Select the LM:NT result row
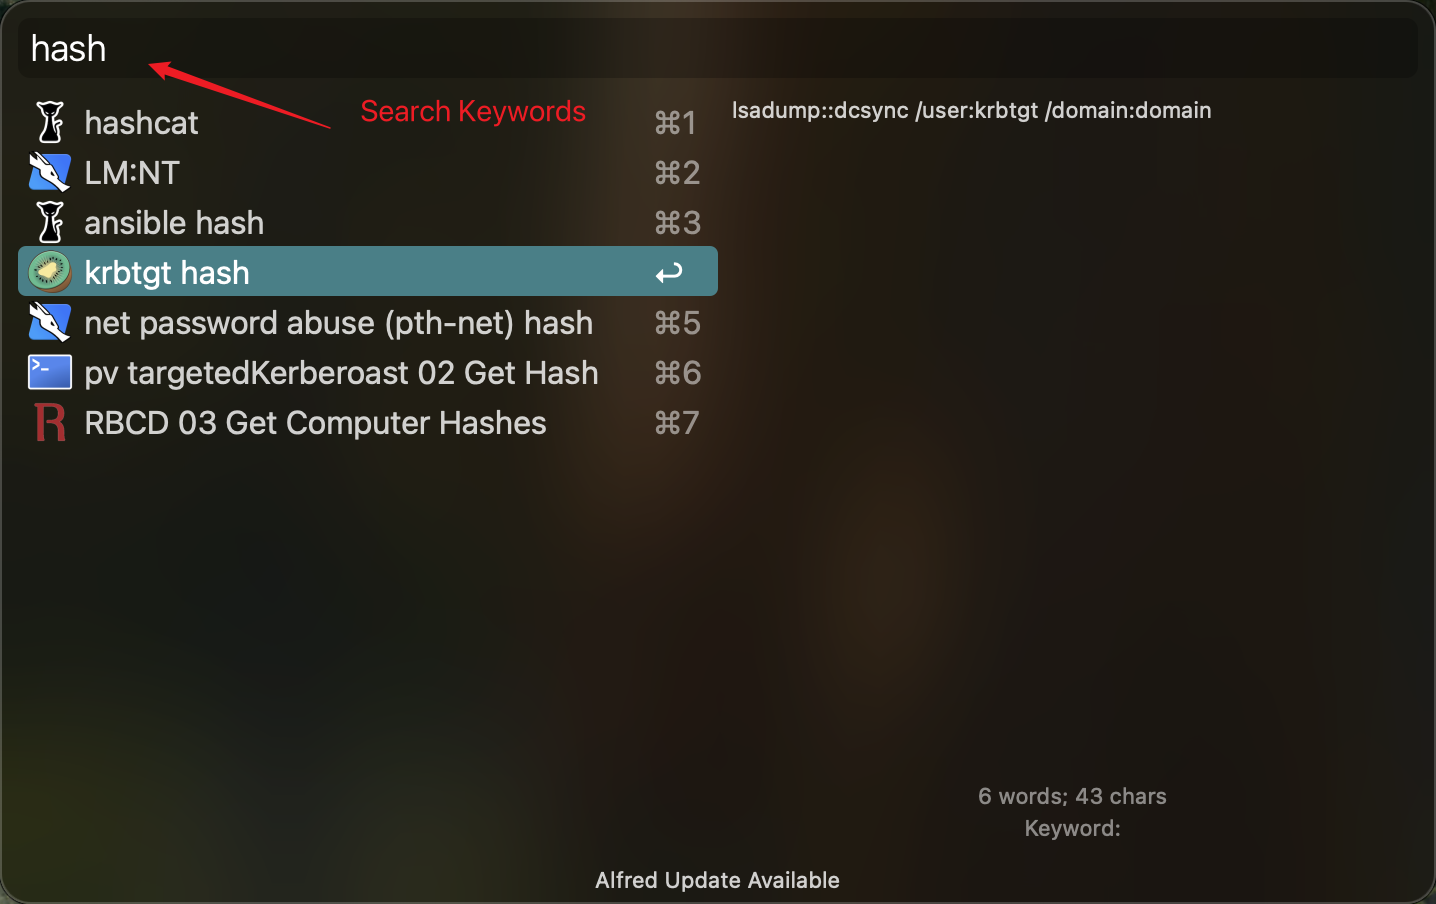The image size is (1436, 904). [368, 172]
